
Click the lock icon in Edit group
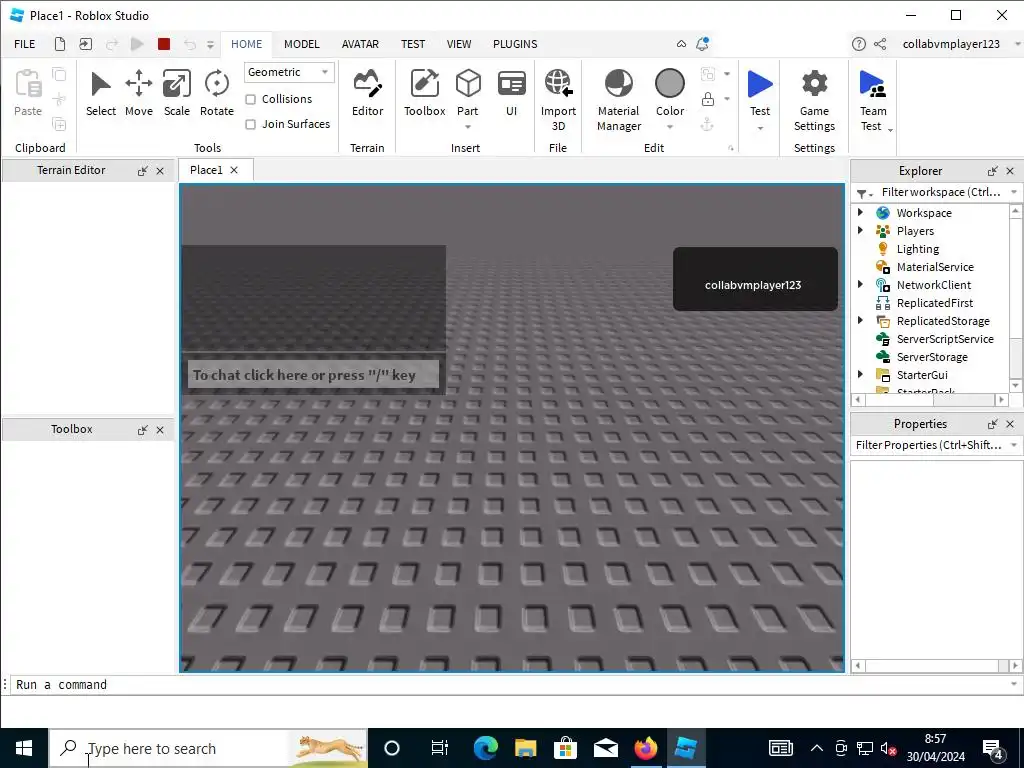pos(707,99)
